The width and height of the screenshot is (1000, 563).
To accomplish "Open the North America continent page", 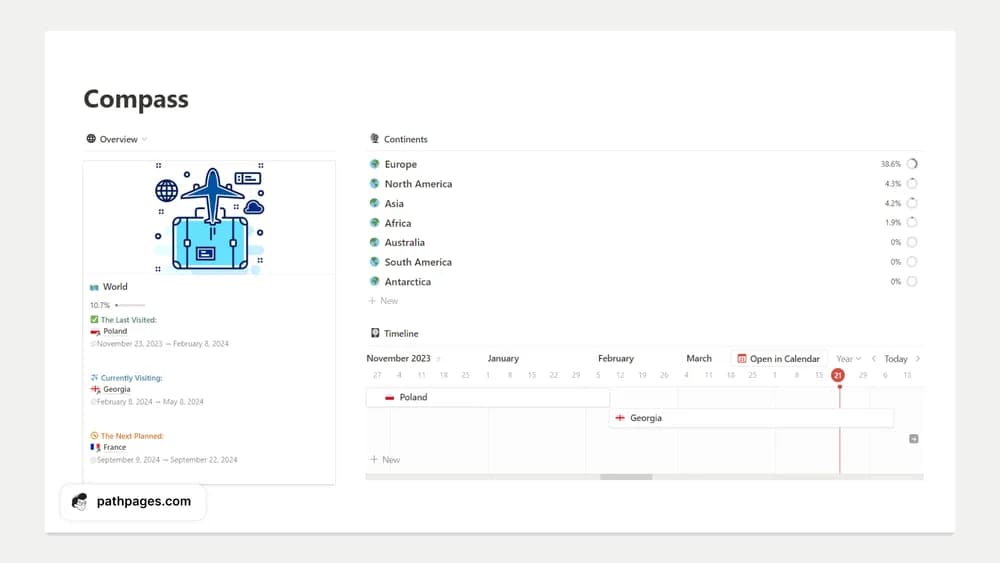I will tap(418, 184).
